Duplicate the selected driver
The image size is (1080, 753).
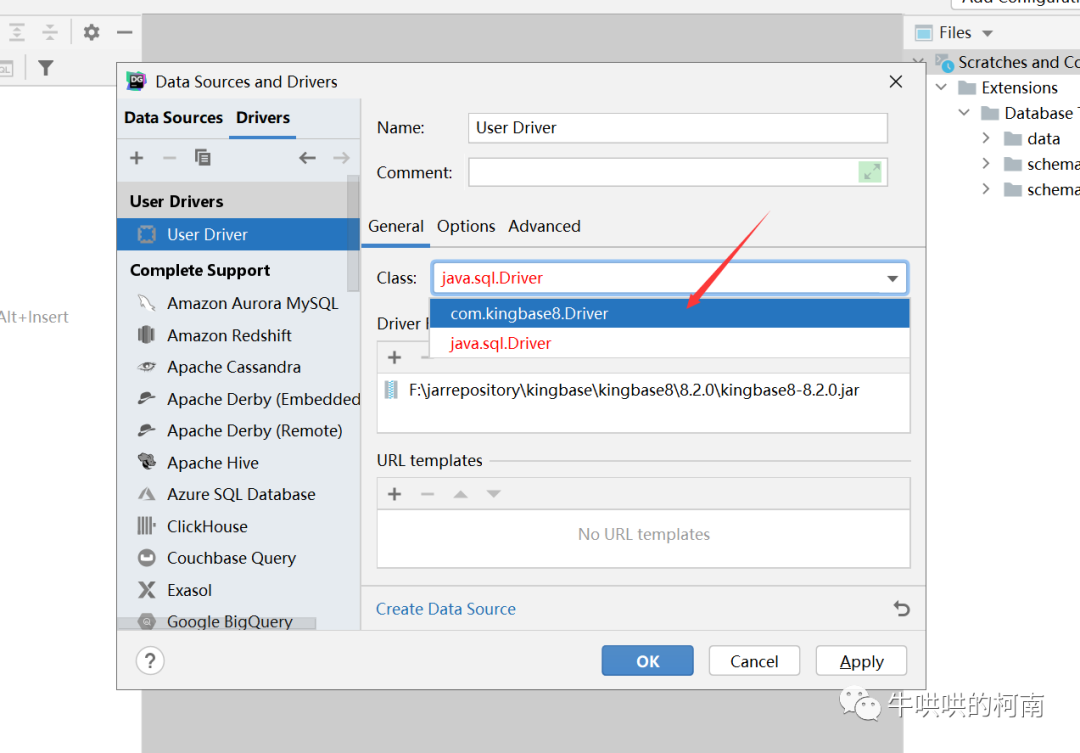[202, 158]
